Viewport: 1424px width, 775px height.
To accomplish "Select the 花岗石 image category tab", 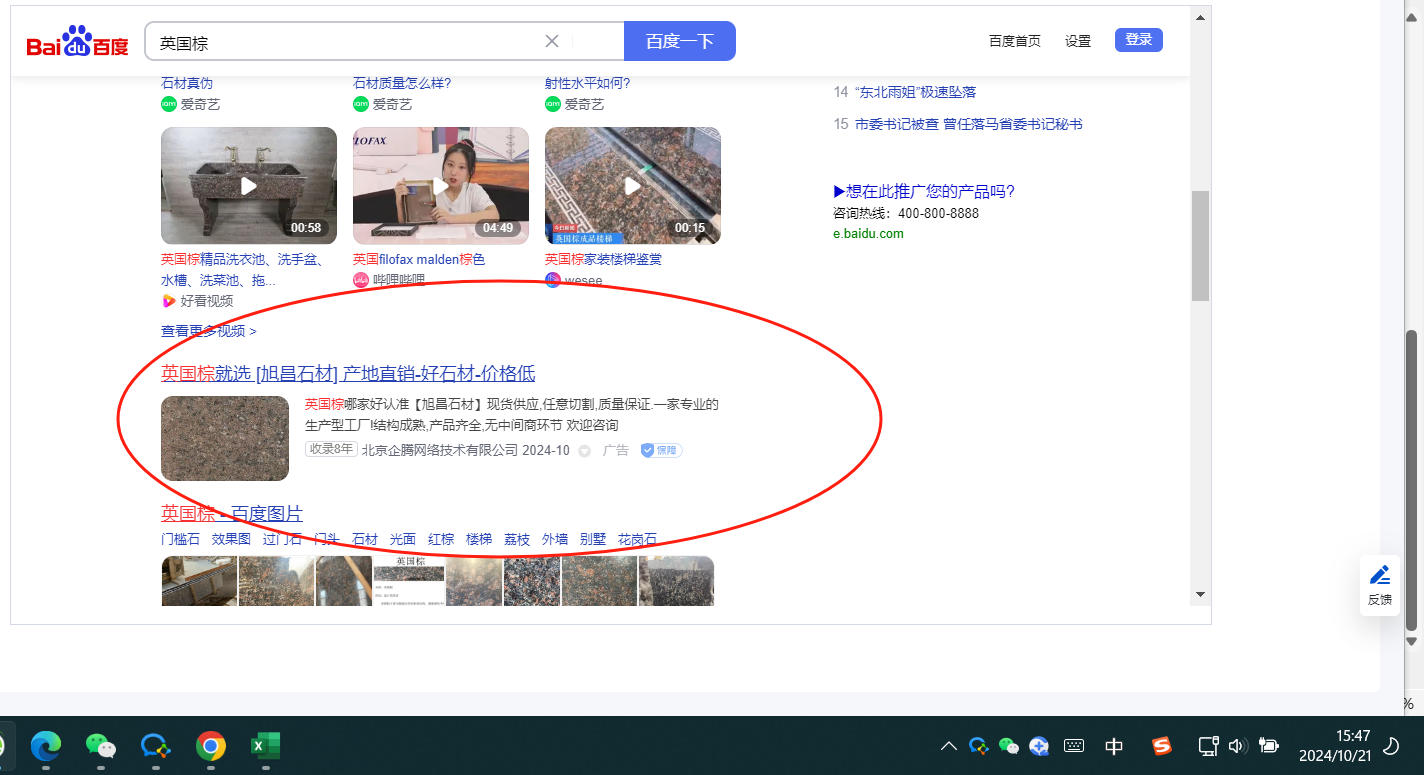I will coord(637,539).
